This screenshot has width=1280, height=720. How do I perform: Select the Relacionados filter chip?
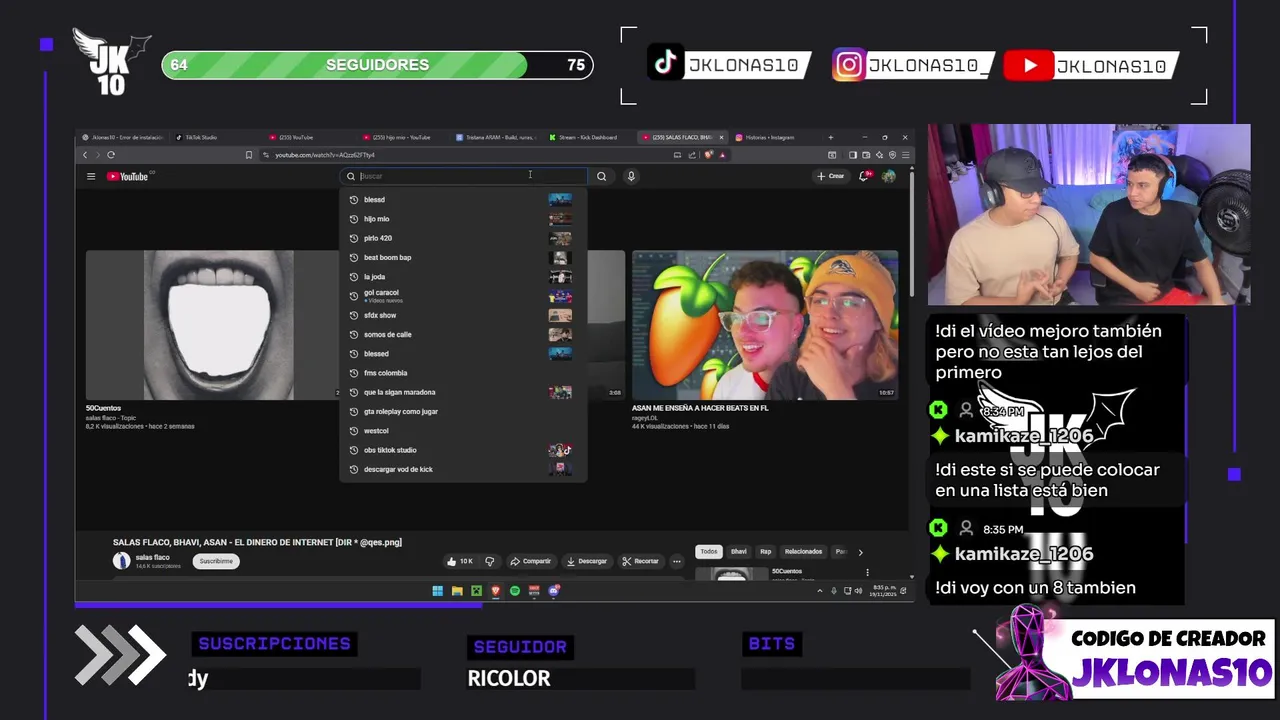click(x=803, y=552)
